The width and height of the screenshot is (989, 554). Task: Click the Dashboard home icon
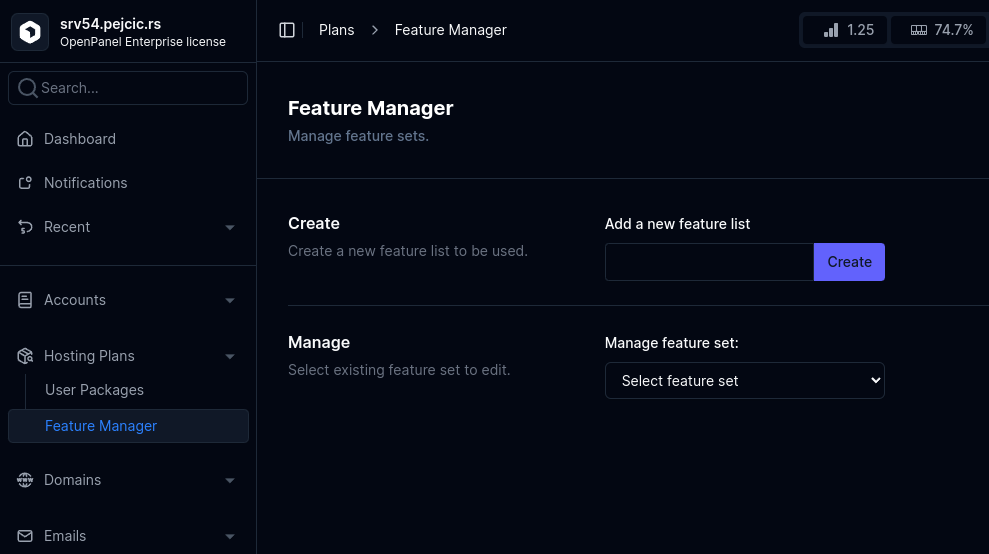25,139
